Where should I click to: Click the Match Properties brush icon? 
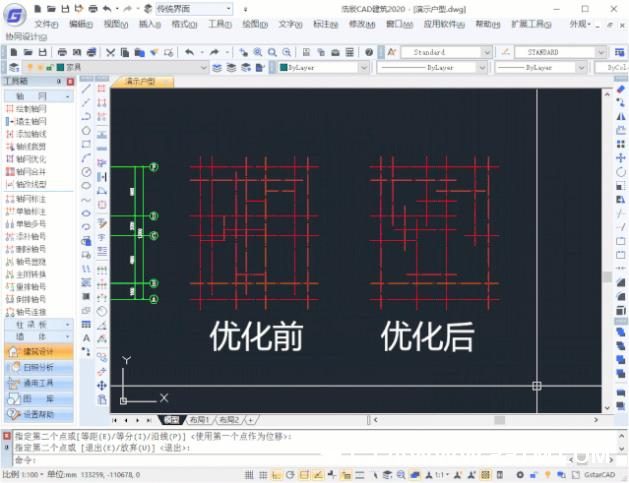154,52
